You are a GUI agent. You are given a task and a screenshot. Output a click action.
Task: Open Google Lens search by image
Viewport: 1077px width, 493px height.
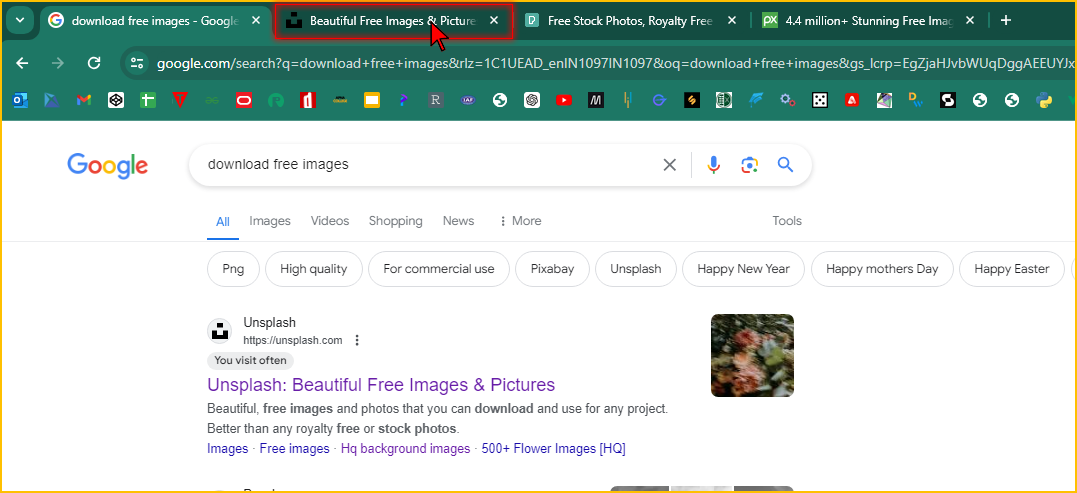pyautogui.click(x=749, y=165)
